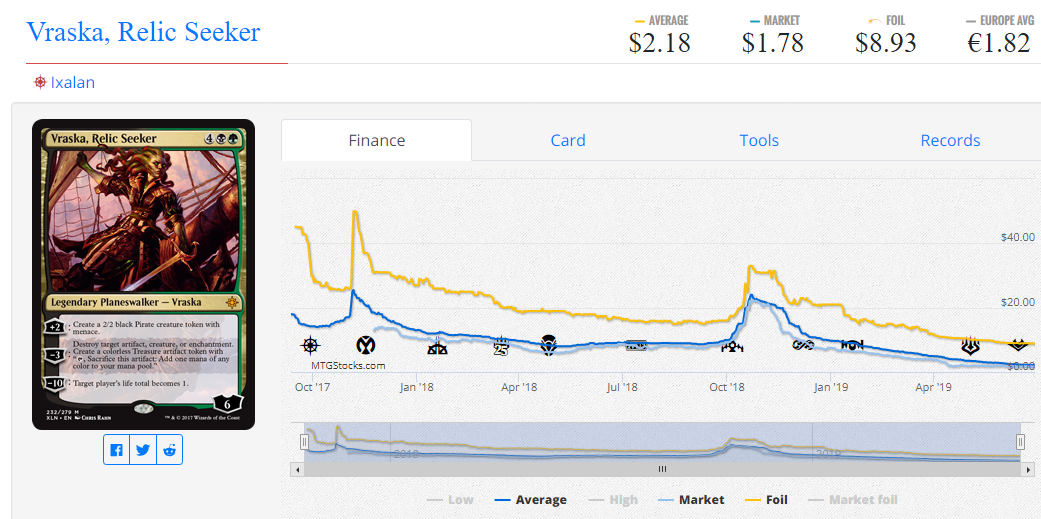The image size is (1041, 519).
Task: Click the $8.93 foil price value
Action: point(886,43)
